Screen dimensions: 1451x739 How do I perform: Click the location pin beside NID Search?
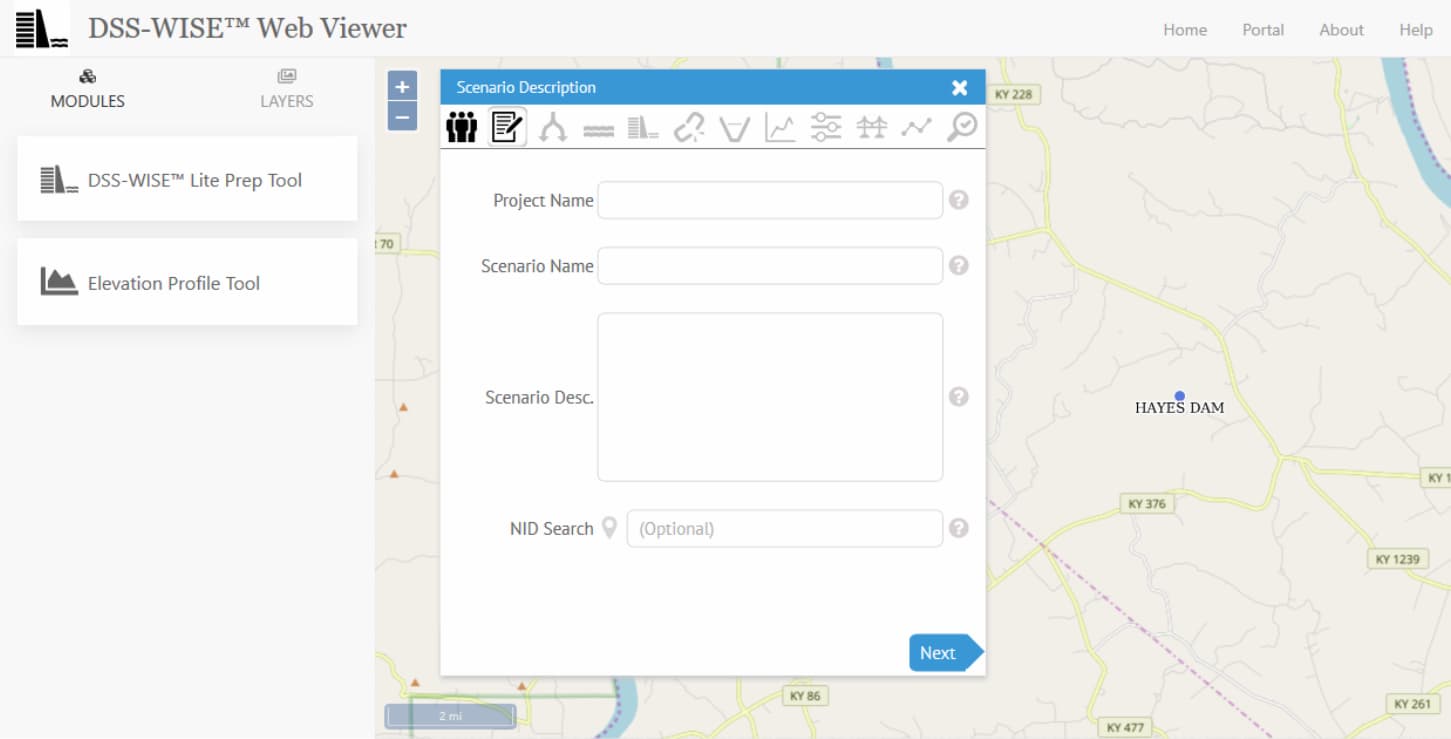(x=610, y=528)
